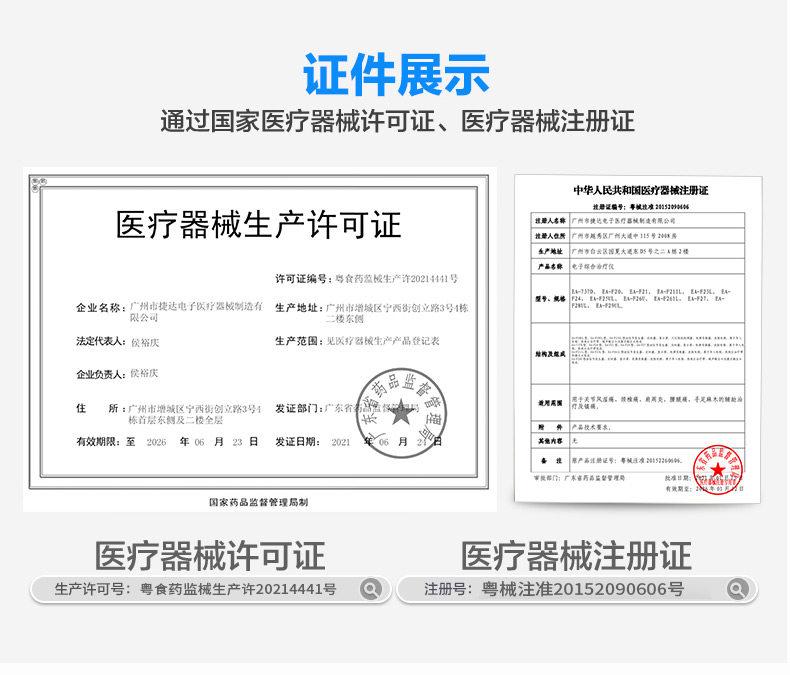Click the 住所 address on the license
The image size is (790, 675).
pos(169,414)
